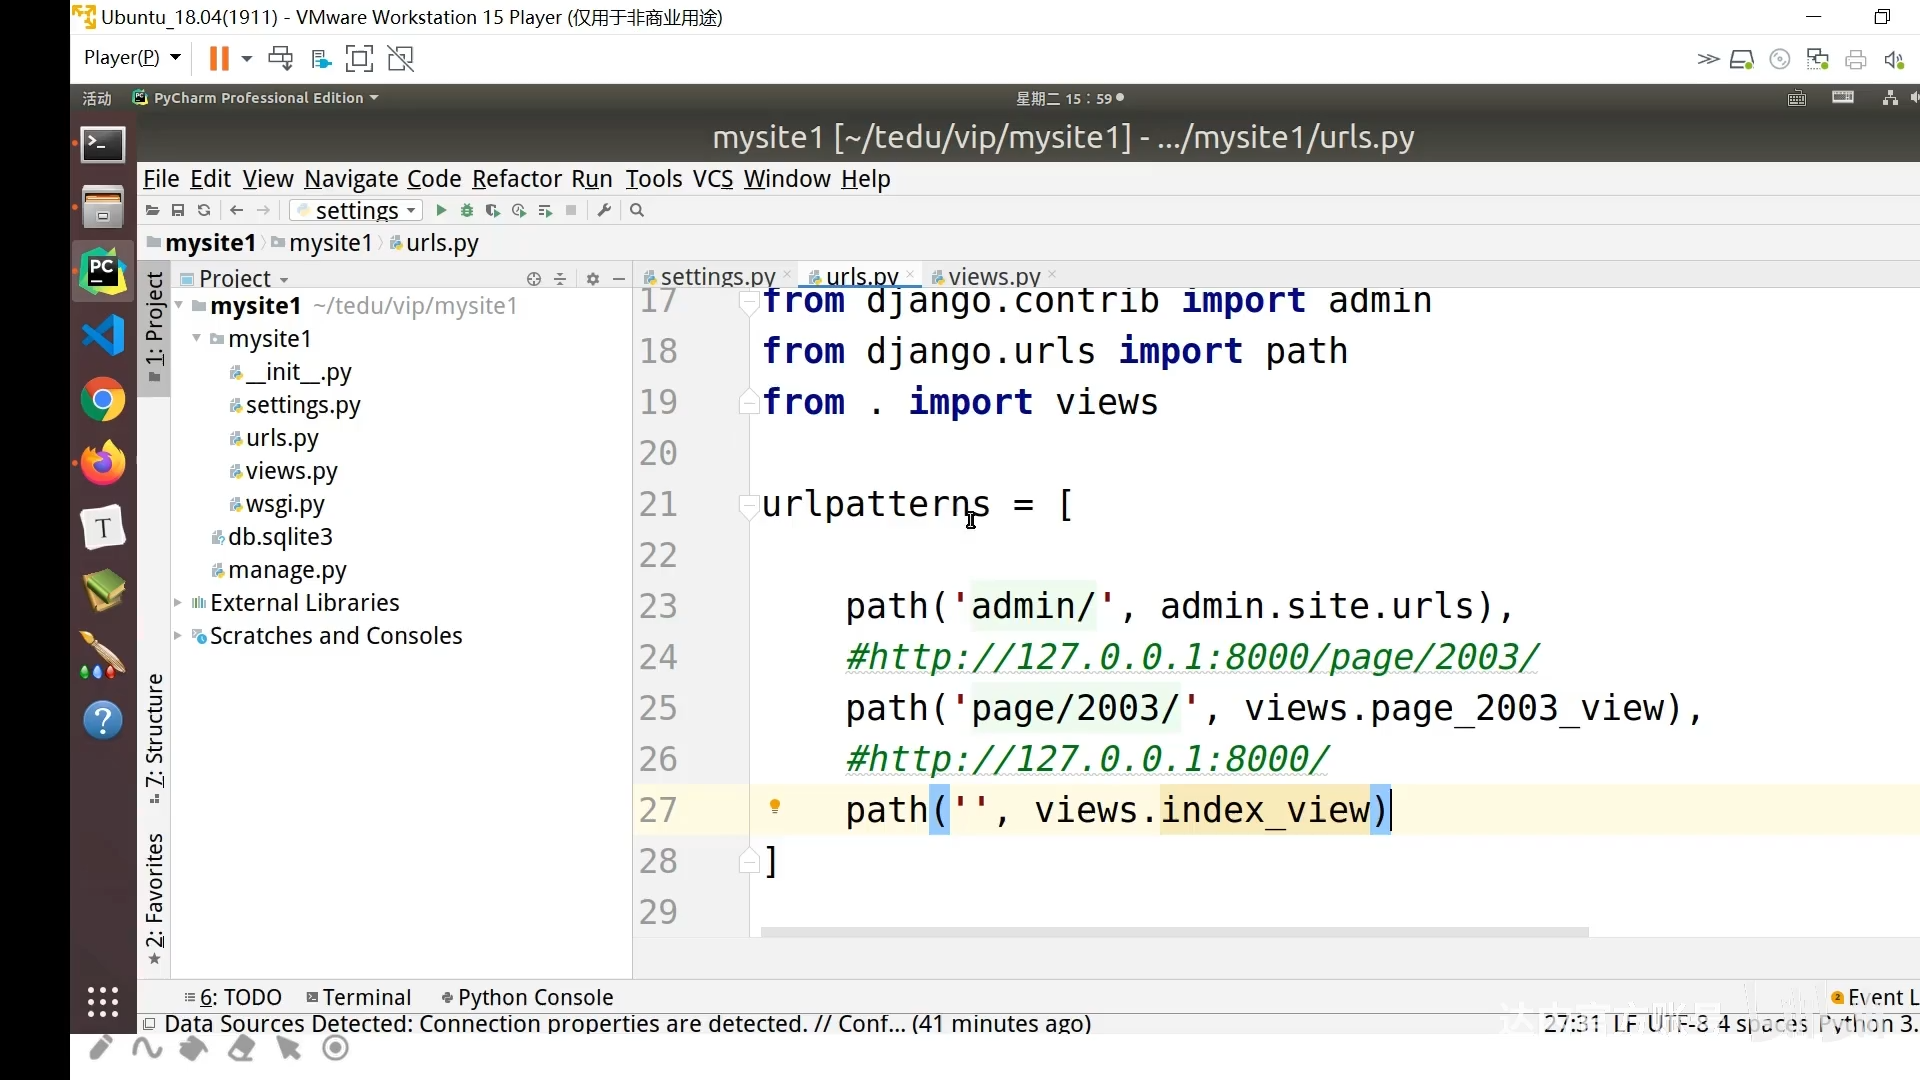This screenshot has height=1080, width=1920.
Task: Open project settings wrench icon
Action: (x=604, y=210)
